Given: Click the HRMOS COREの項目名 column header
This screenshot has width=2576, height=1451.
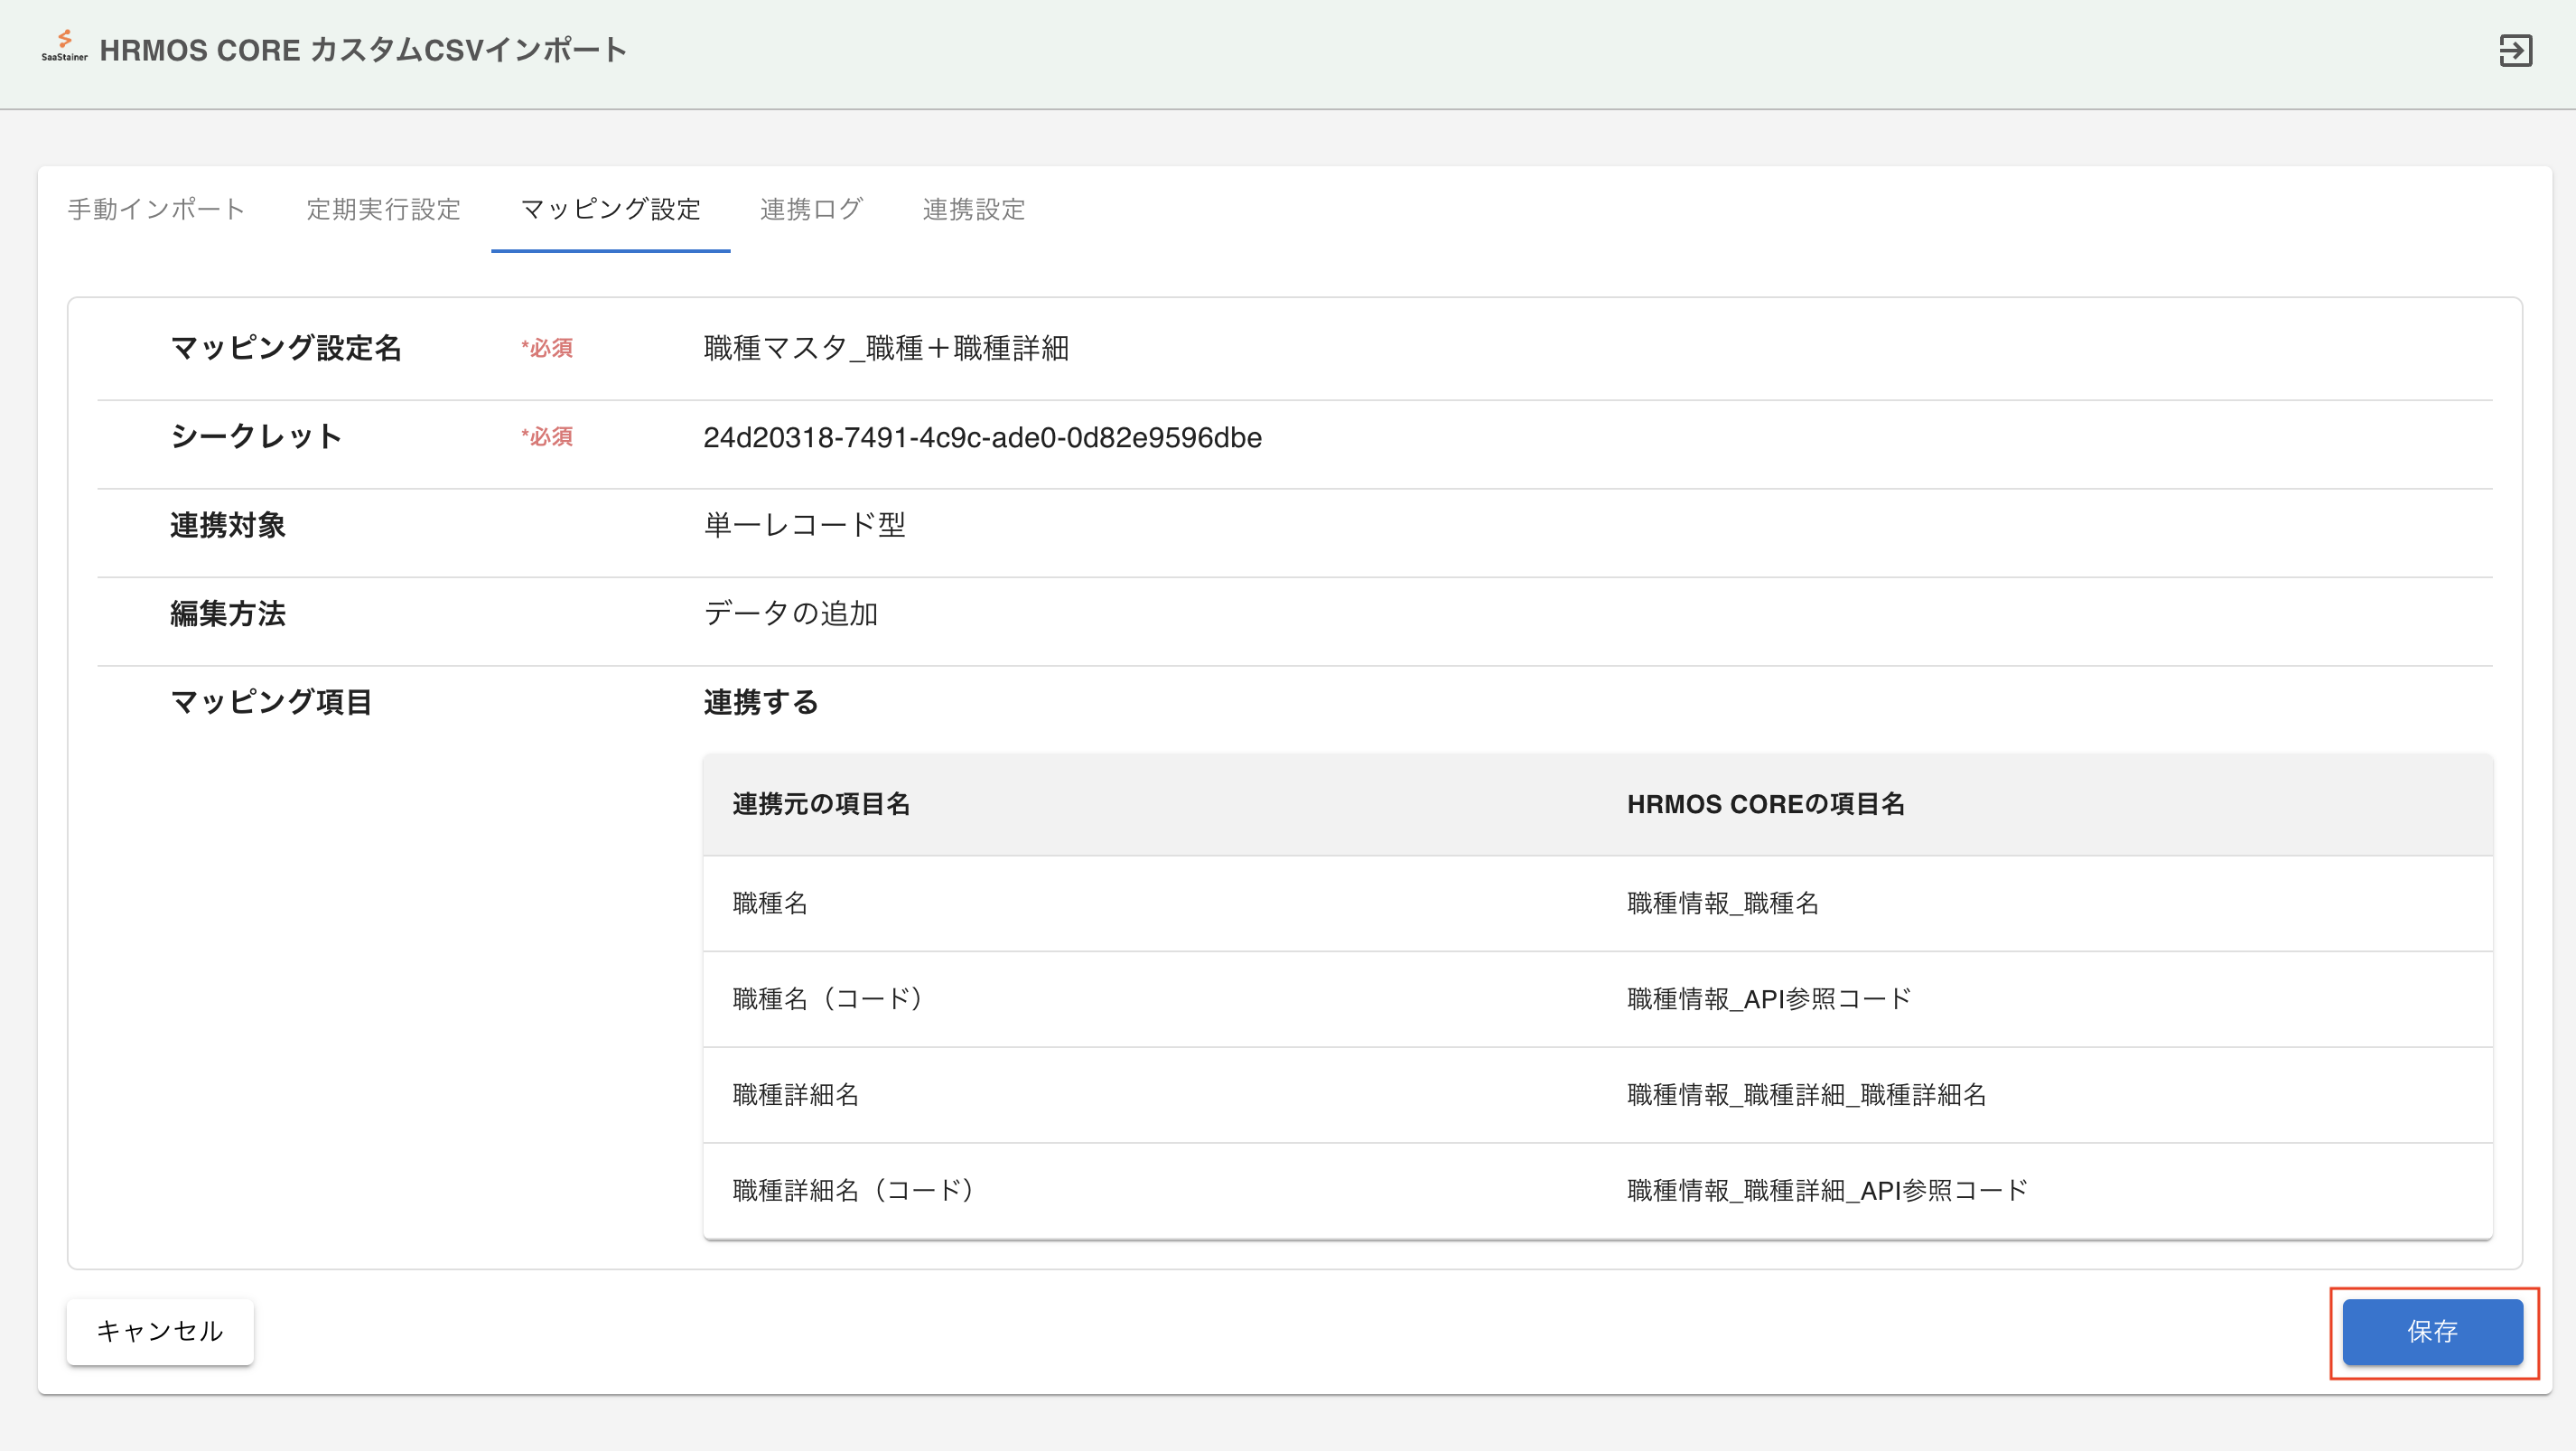Looking at the screenshot, I should 1765,804.
